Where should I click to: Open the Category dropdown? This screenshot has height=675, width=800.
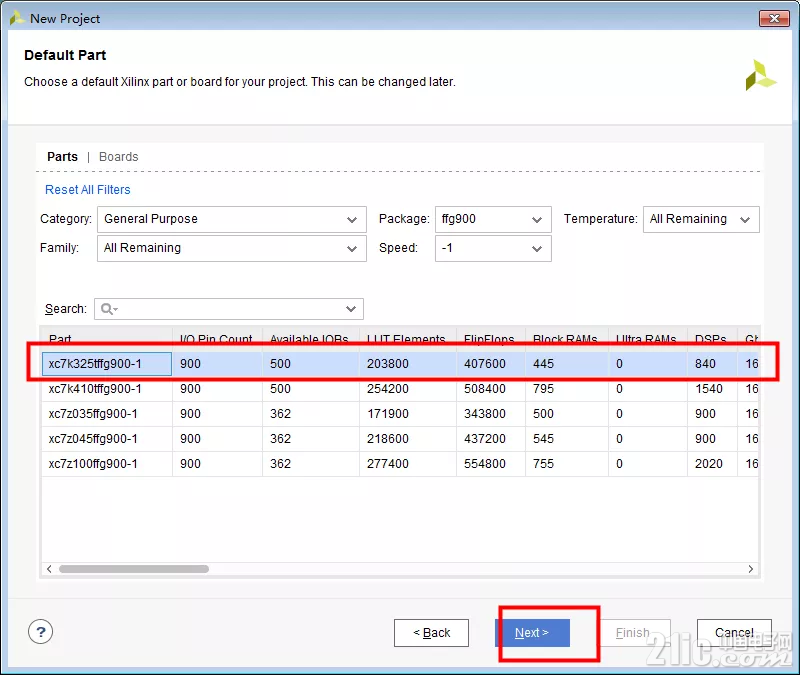(x=232, y=219)
